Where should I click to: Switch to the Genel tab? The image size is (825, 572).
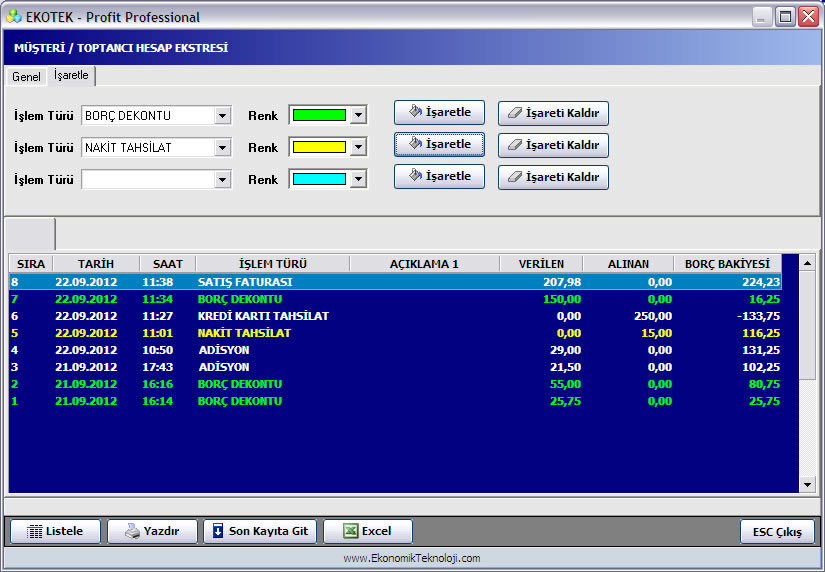tap(26, 77)
